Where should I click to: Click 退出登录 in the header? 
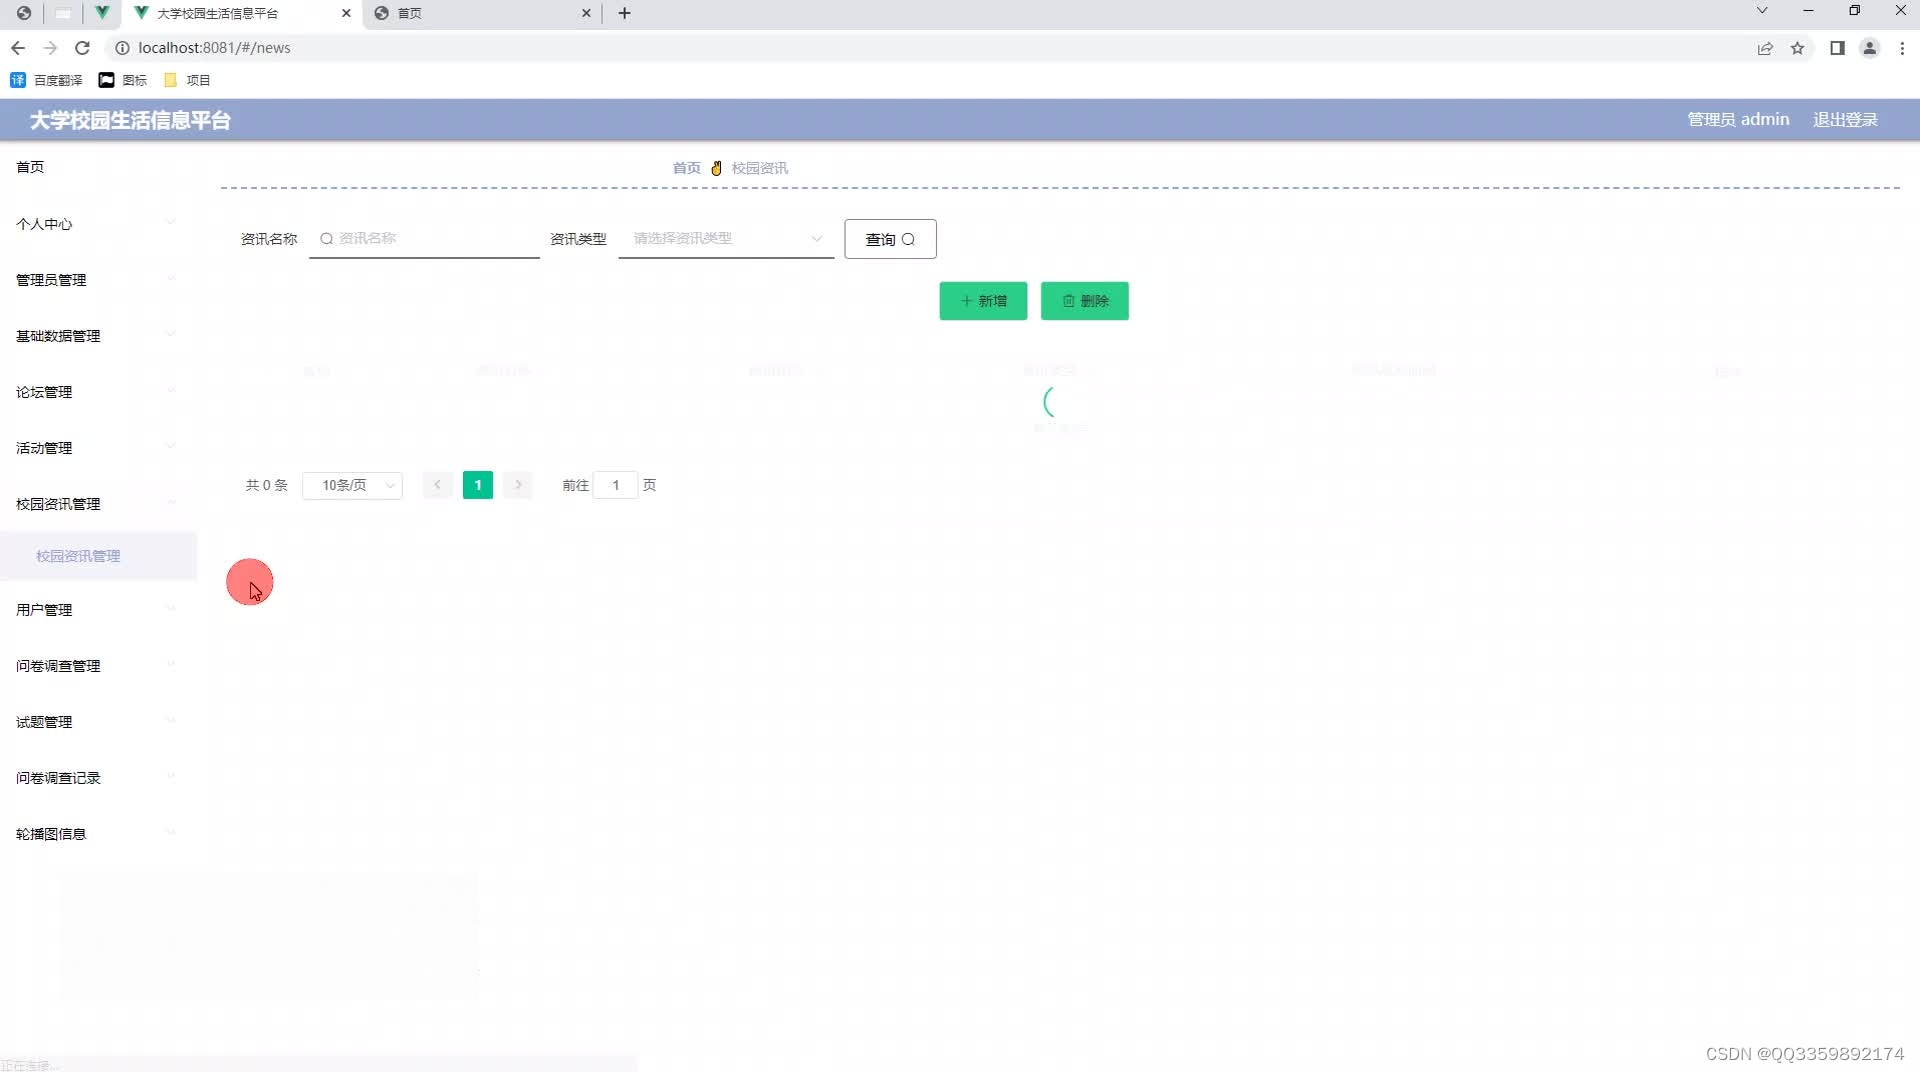(1845, 120)
